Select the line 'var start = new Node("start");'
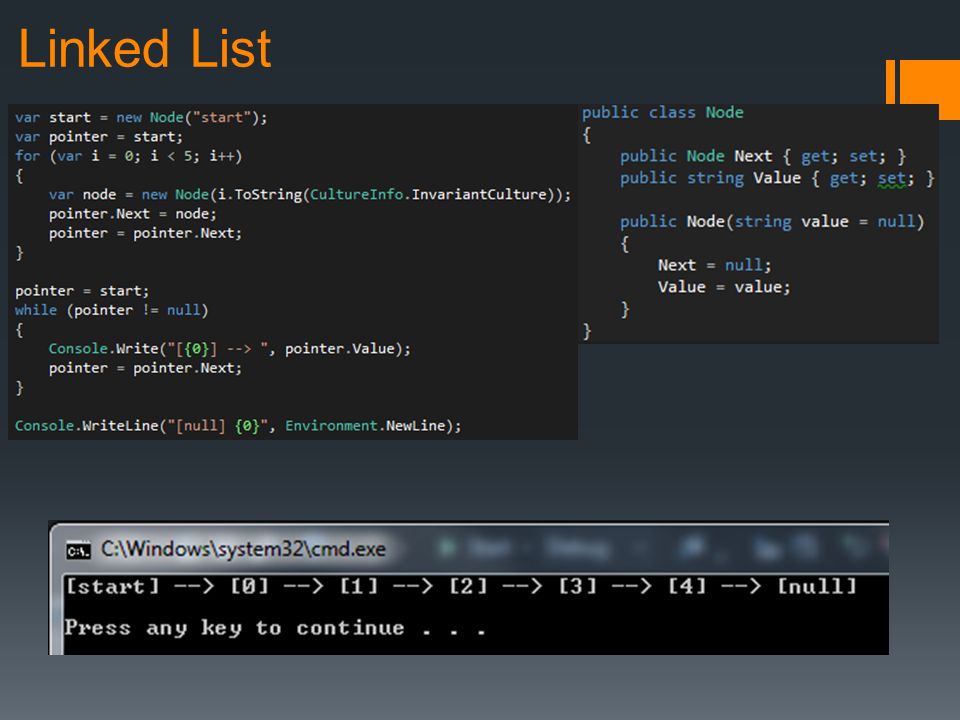Image resolution: width=960 pixels, height=720 pixels. point(141,117)
